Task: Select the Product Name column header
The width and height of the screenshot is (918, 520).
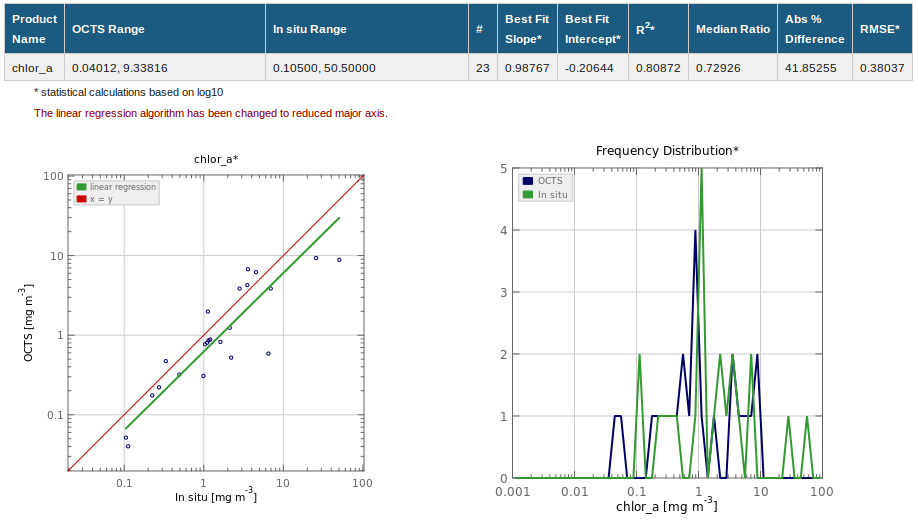Action: (35, 29)
